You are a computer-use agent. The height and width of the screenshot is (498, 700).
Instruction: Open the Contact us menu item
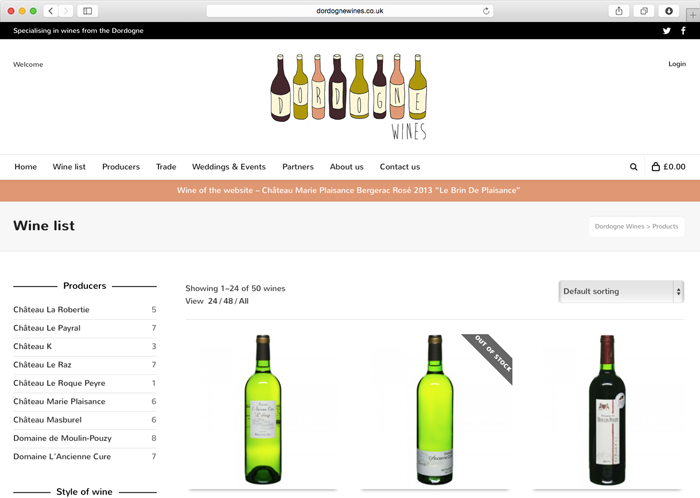pos(400,167)
